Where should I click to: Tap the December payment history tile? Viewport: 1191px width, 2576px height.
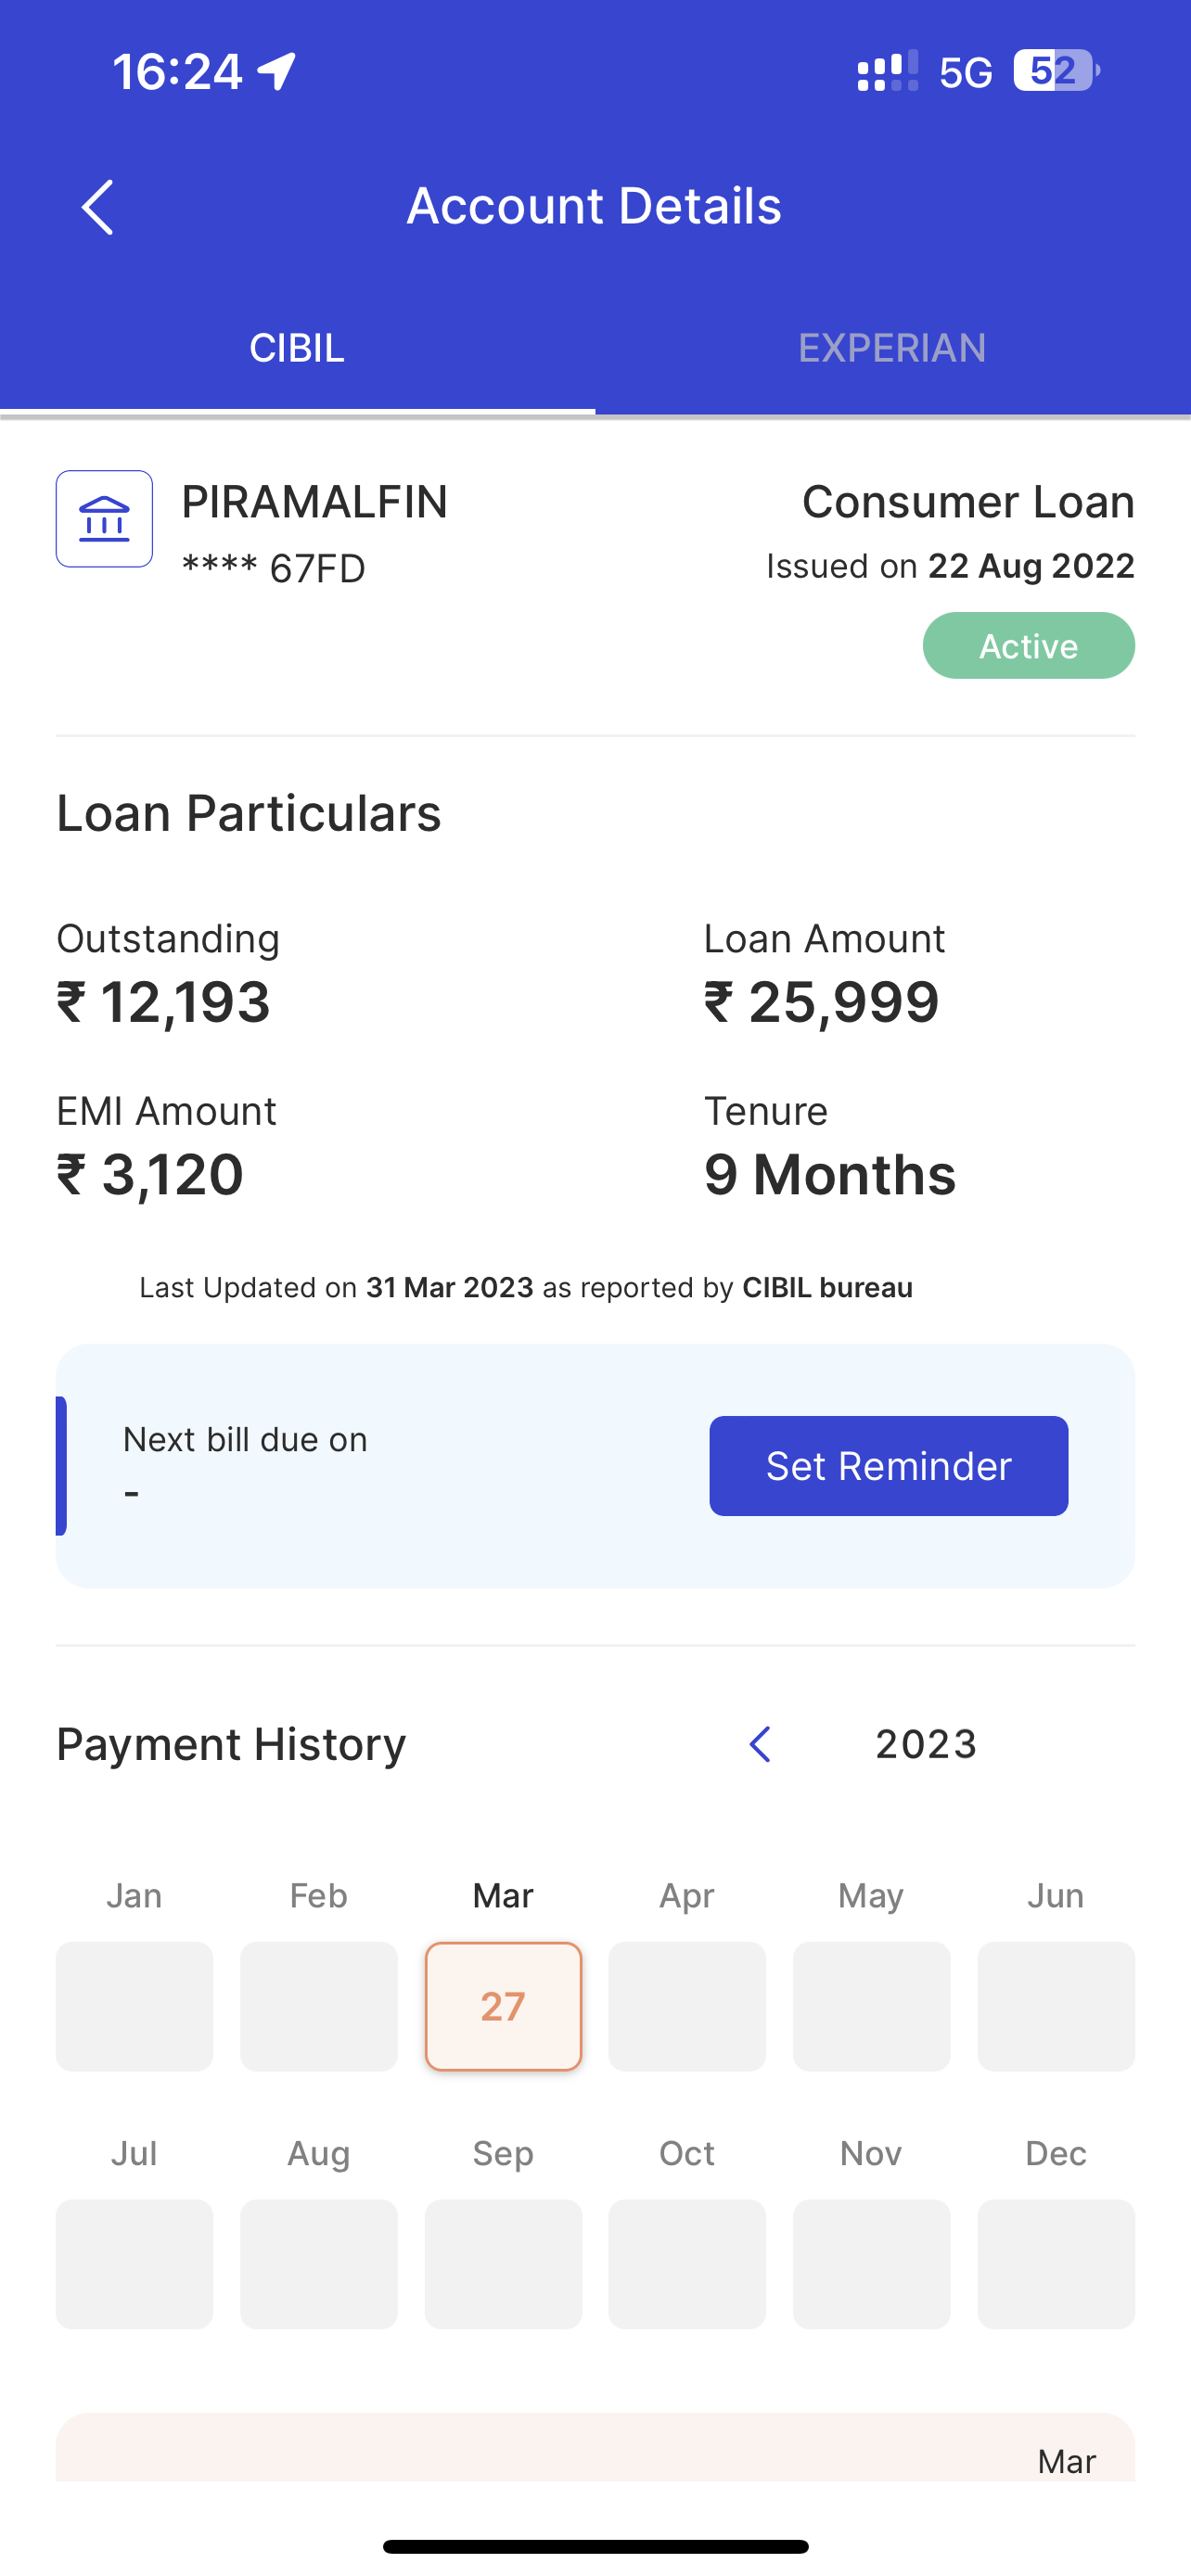pyautogui.click(x=1056, y=2263)
